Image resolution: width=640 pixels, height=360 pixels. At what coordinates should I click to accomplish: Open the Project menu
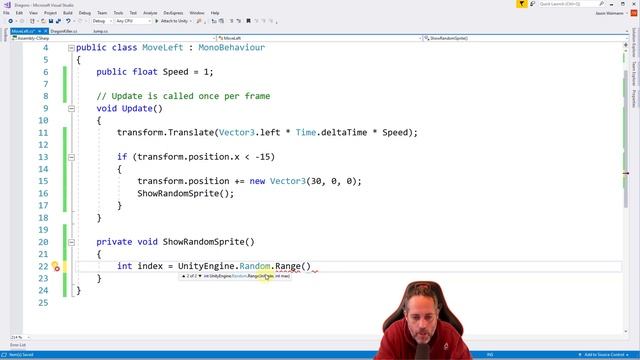click(x=51, y=13)
